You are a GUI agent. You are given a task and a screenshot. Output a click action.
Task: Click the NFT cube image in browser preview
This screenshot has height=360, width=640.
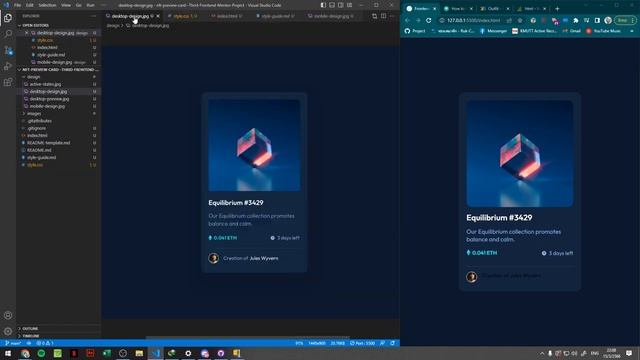520,153
